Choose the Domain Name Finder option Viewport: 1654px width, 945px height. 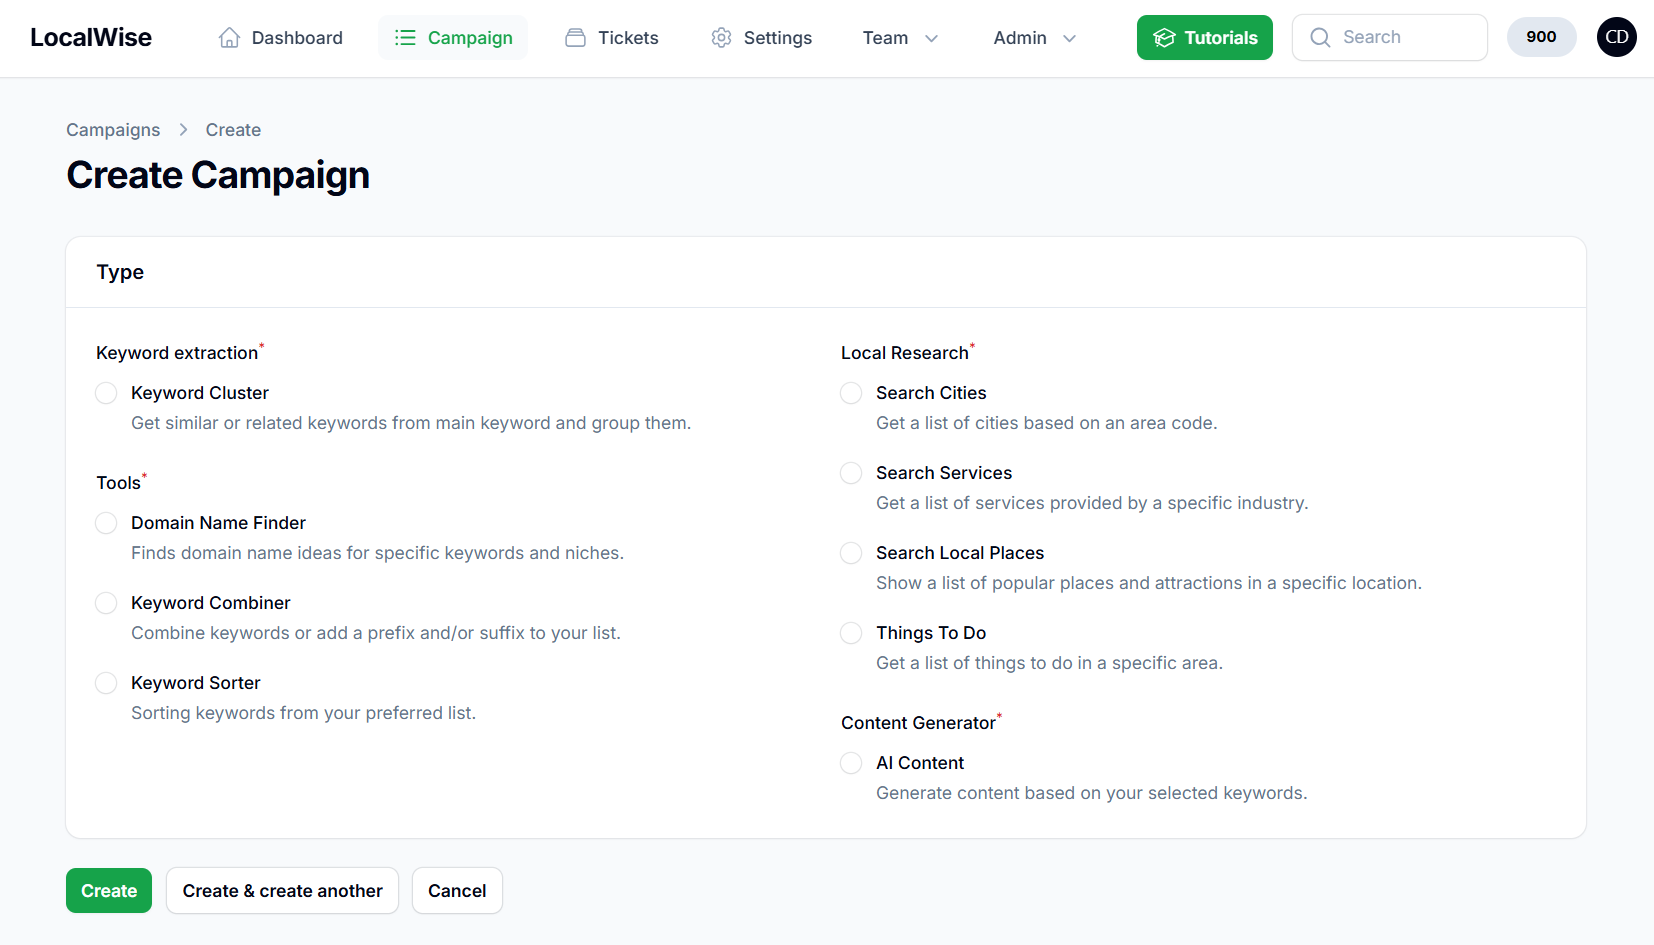point(106,523)
